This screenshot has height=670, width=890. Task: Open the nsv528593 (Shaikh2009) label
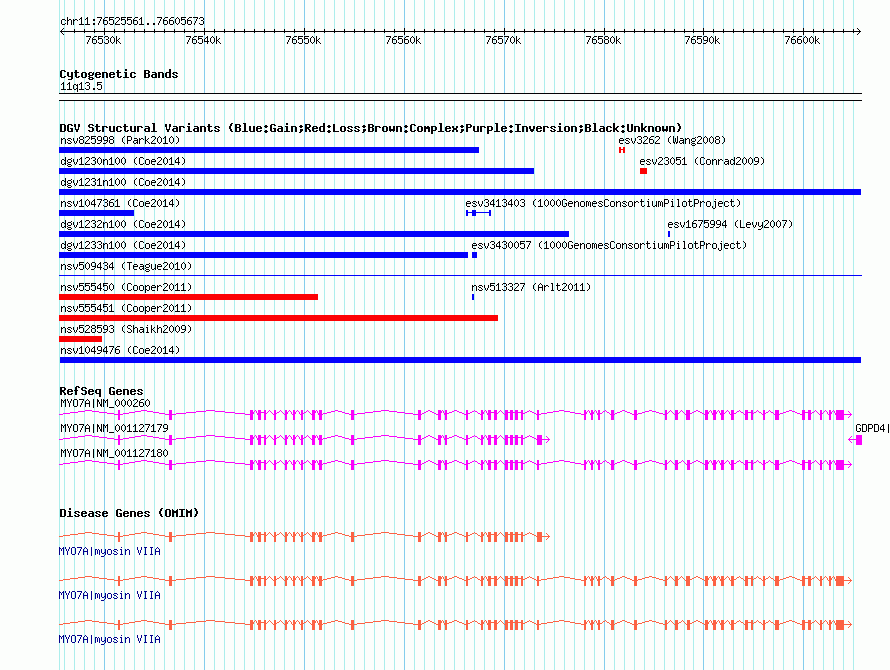(126, 329)
